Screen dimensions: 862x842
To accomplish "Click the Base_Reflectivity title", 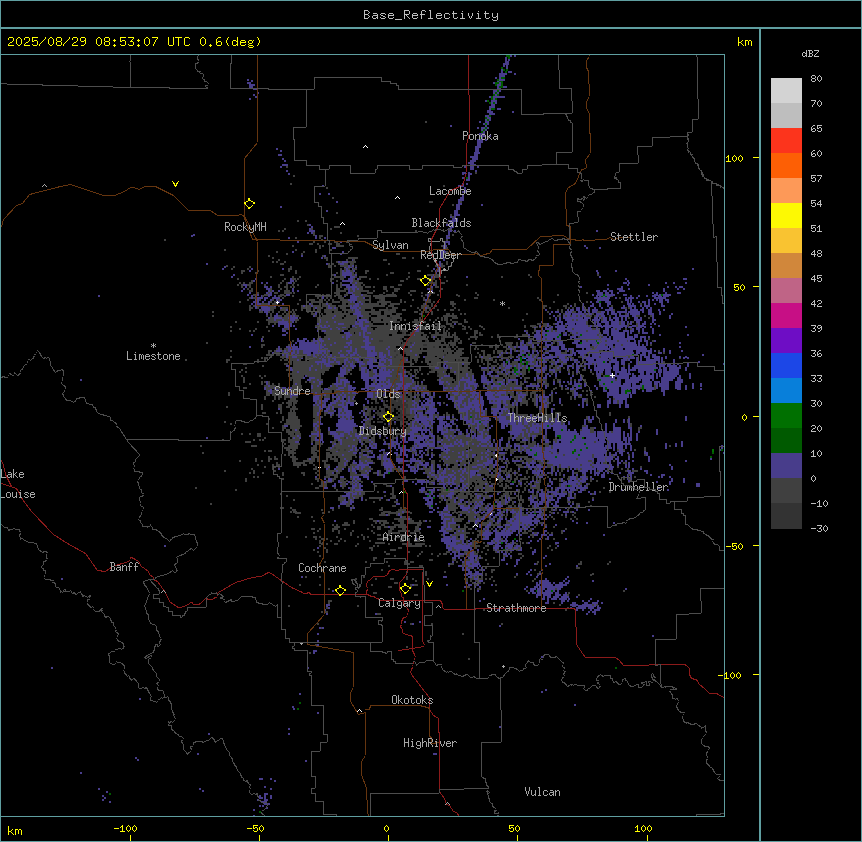I will pyautogui.click(x=431, y=15).
